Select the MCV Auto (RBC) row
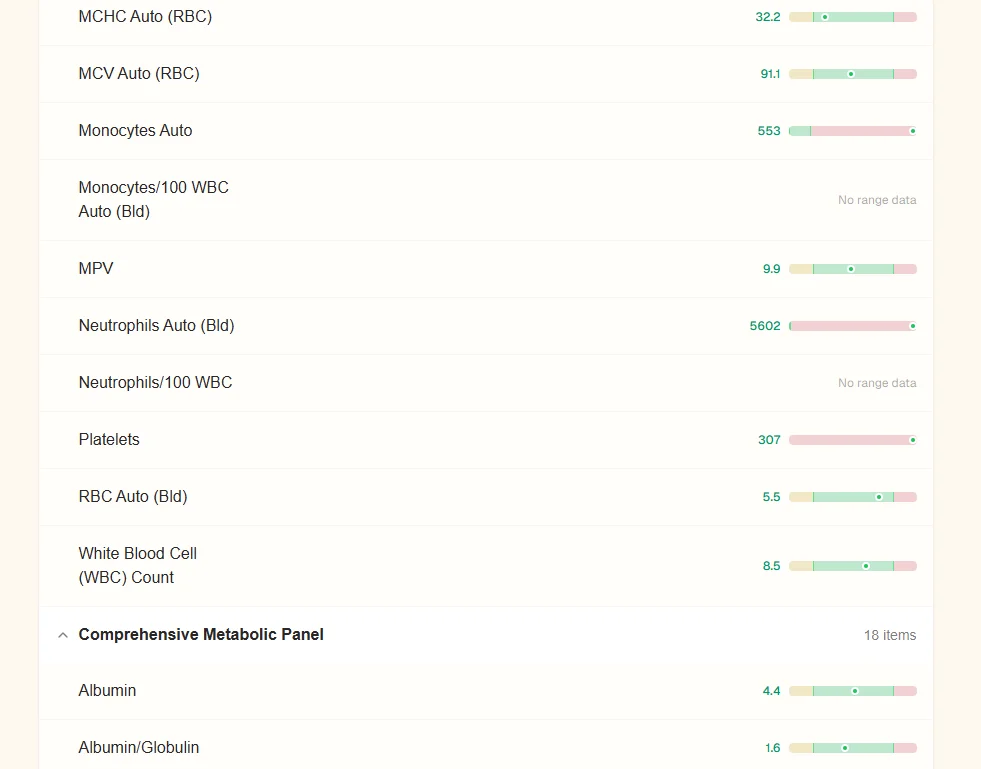 pos(486,74)
